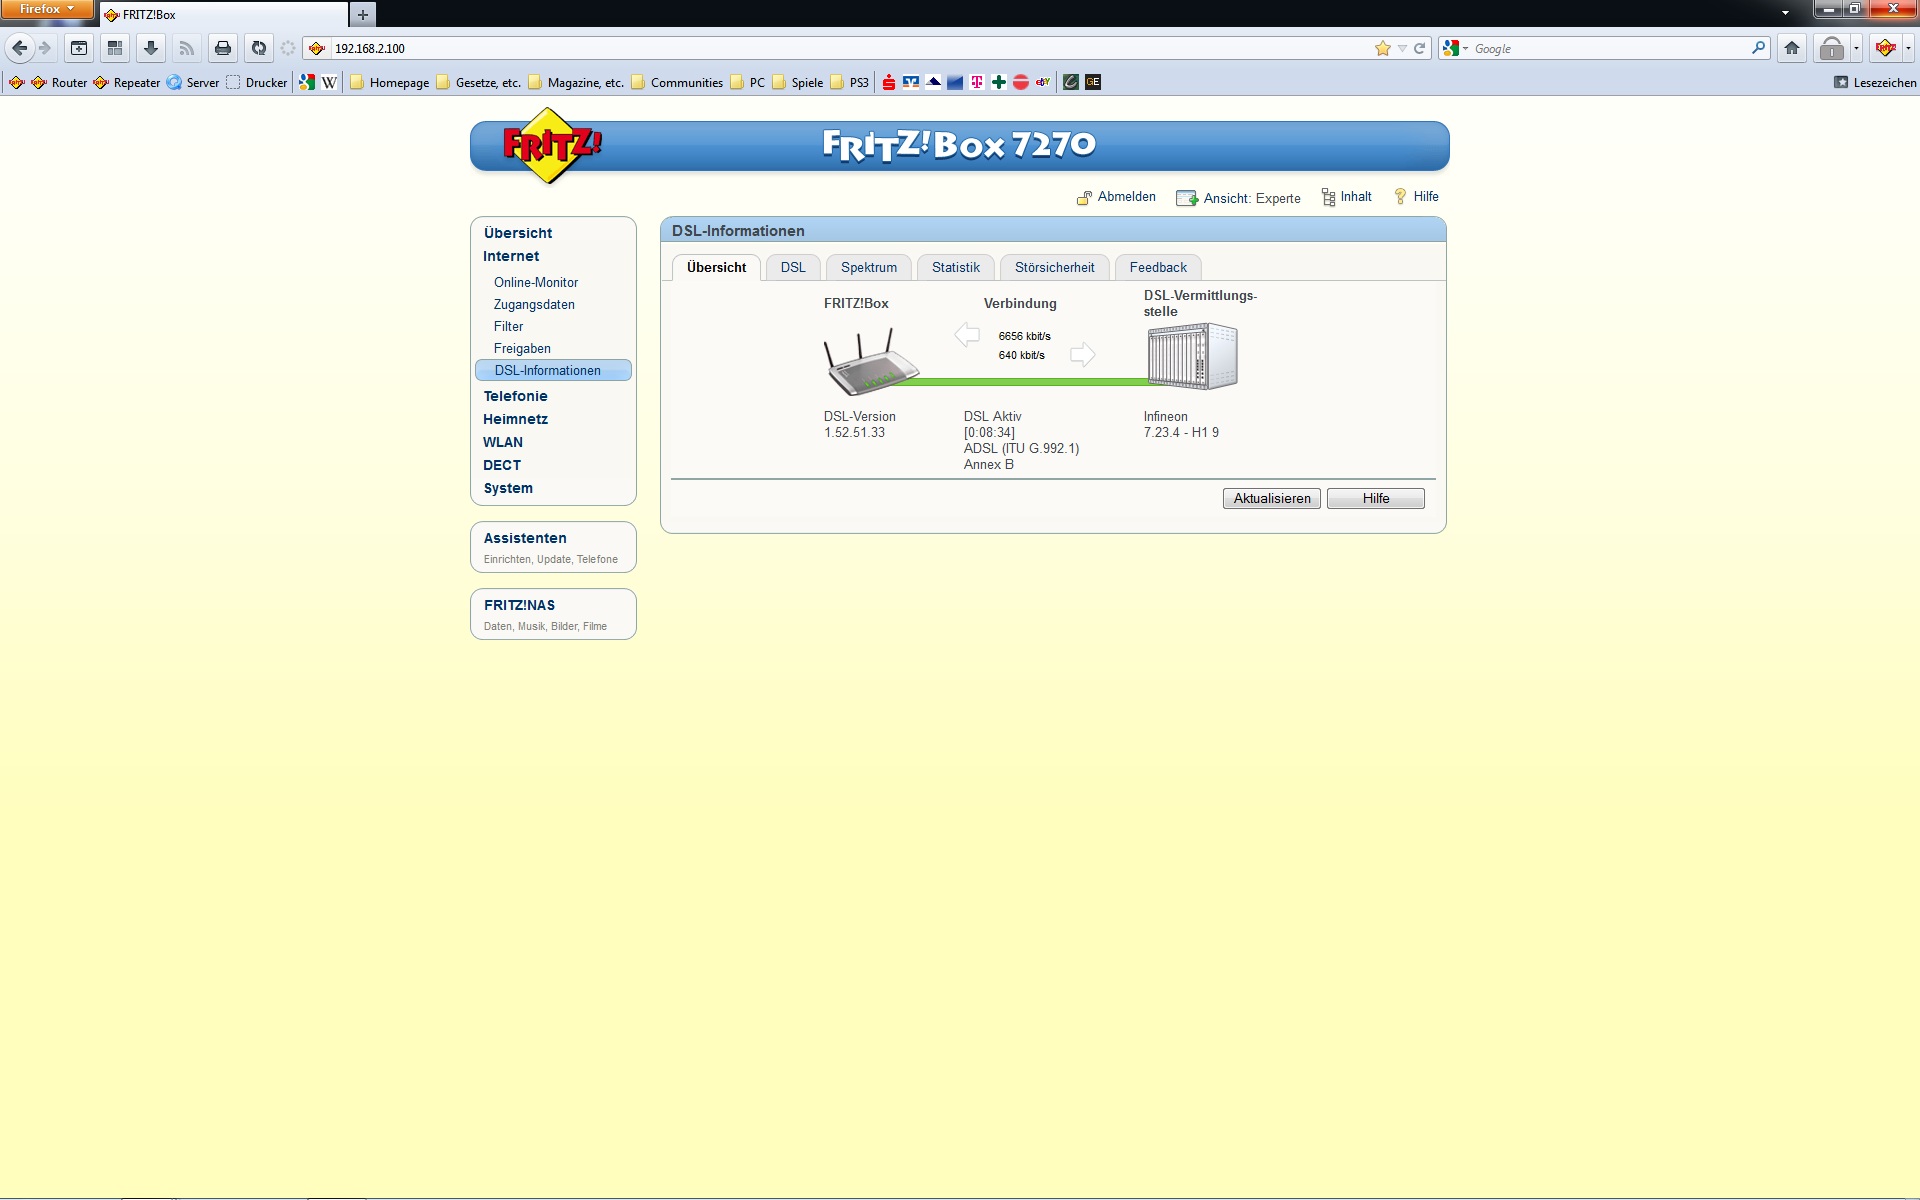Open Firefox menu dropdown

point(47,9)
